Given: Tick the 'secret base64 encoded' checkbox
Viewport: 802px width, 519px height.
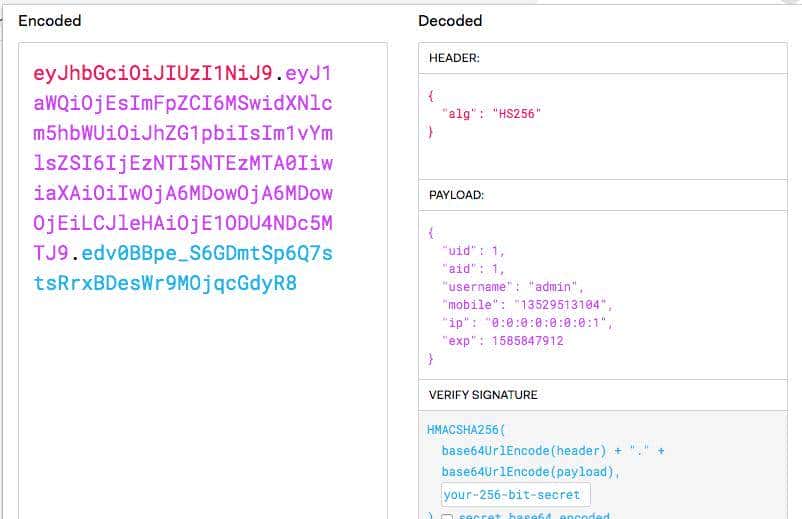Looking at the screenshot, I should 448,516.
